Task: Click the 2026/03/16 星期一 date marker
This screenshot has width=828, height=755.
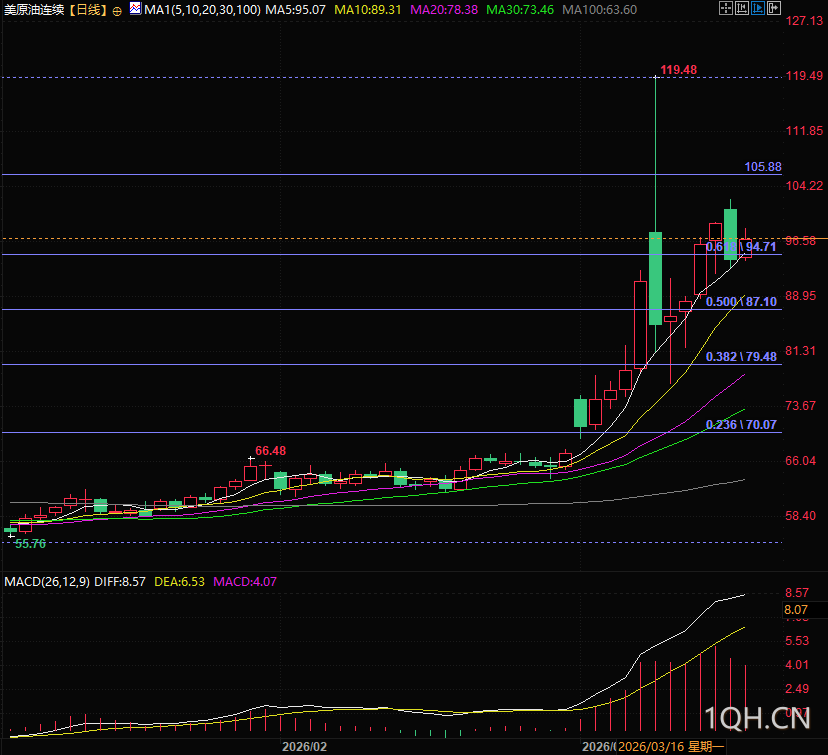Action: (x=671, y=747)
